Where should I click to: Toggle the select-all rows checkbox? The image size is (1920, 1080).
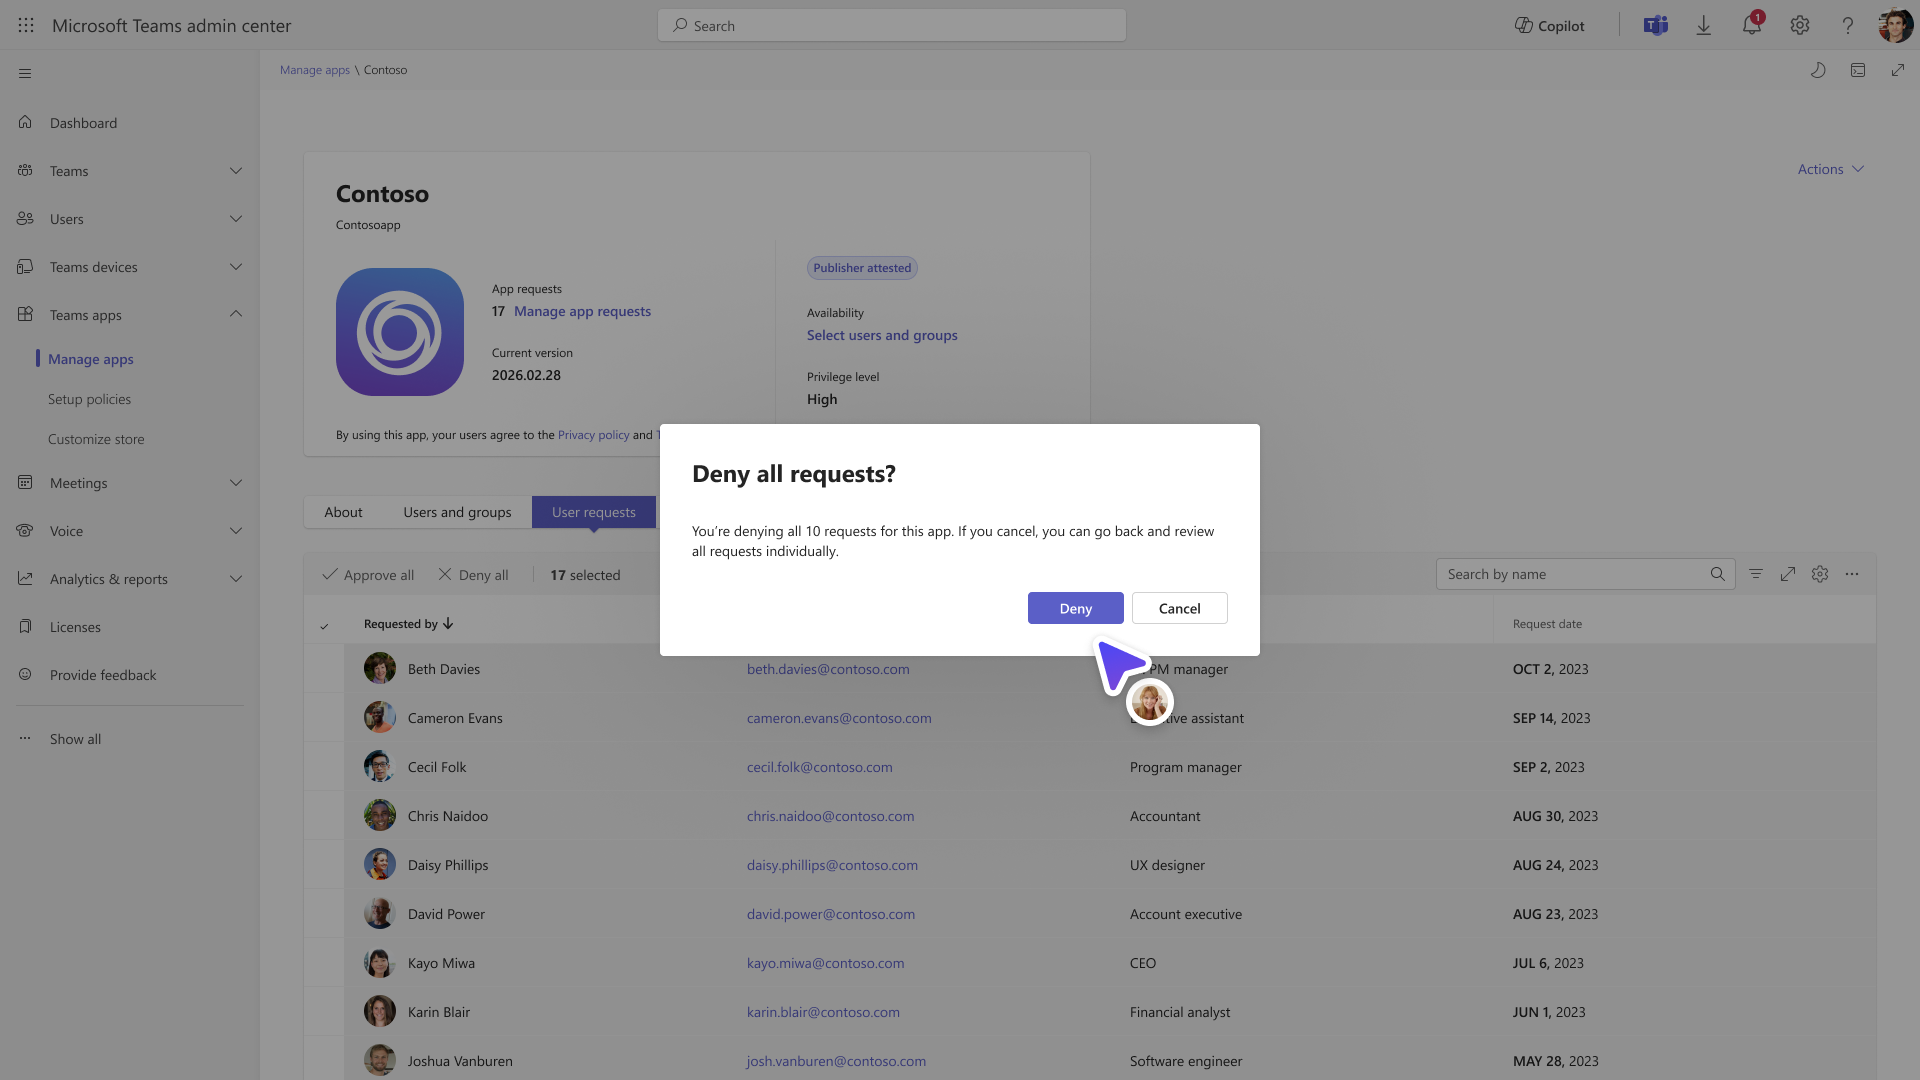(x=324, y=626)
